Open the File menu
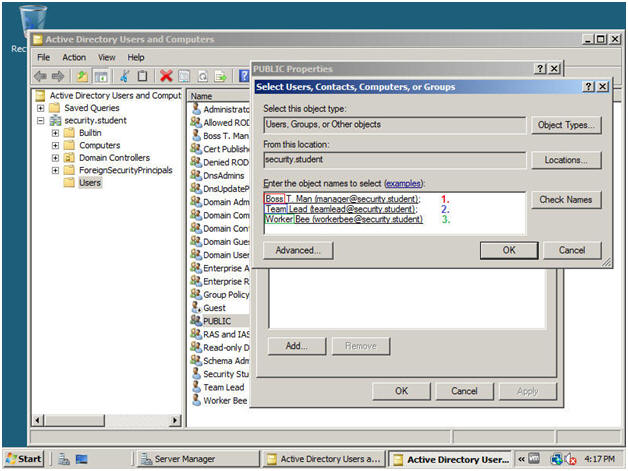 coord(43,57)
